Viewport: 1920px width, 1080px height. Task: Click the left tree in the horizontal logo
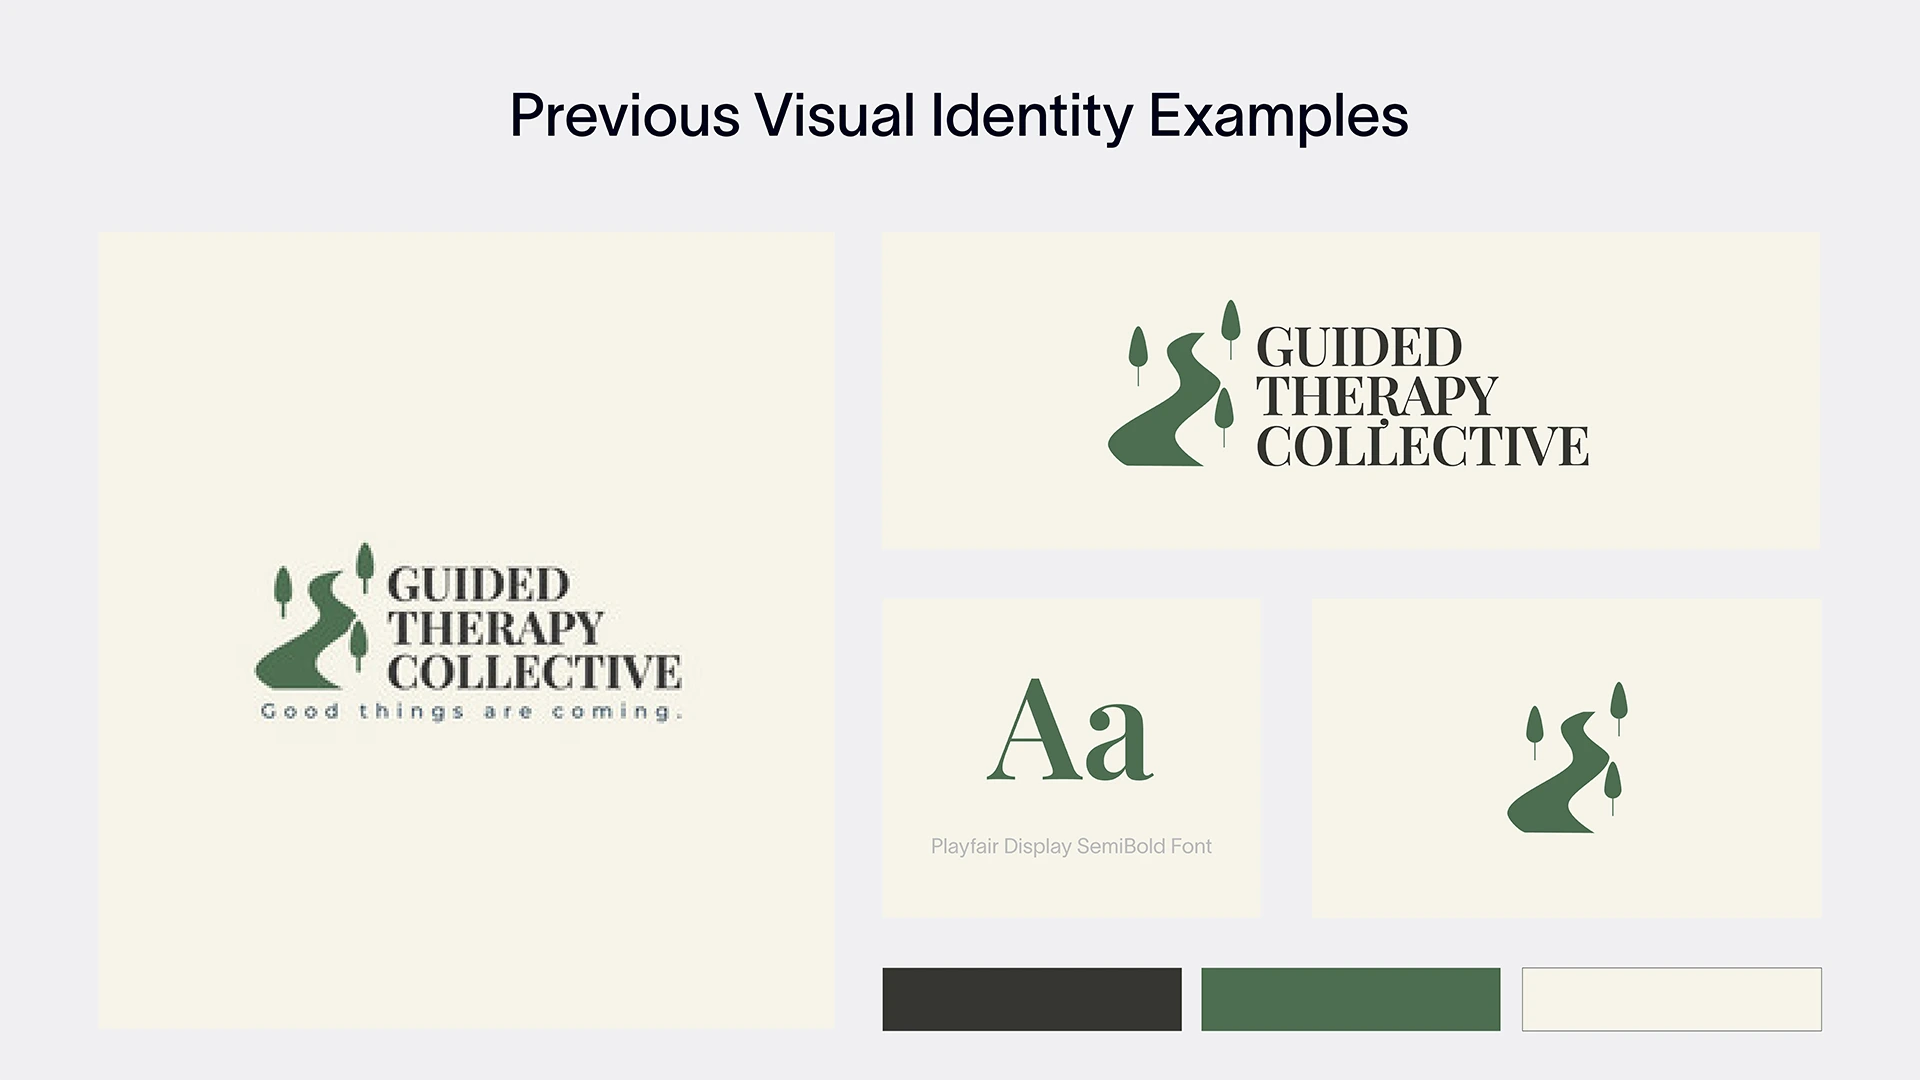tap(1138, 355)
